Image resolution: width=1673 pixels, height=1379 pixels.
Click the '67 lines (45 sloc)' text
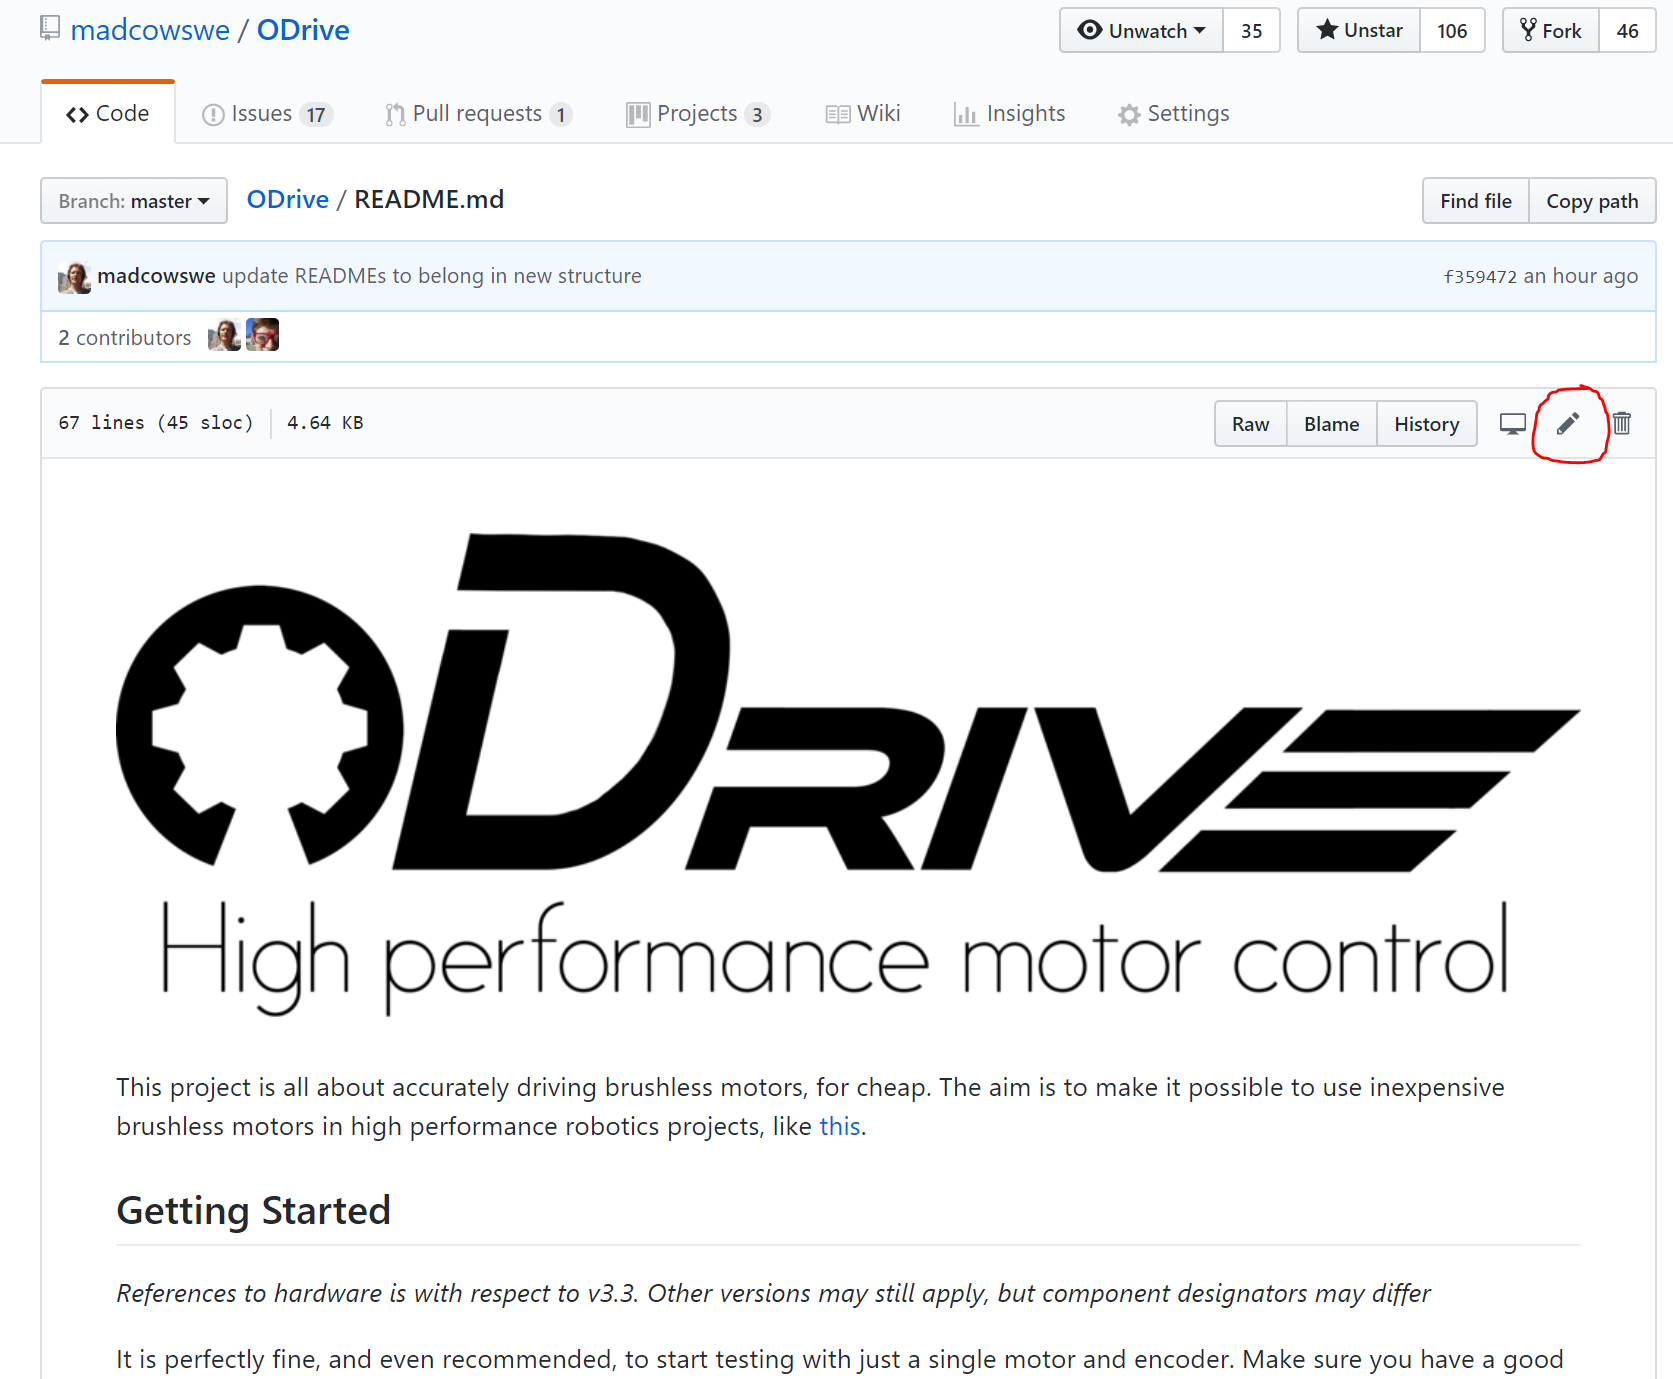pyautogui.click(x=156, y=423)
